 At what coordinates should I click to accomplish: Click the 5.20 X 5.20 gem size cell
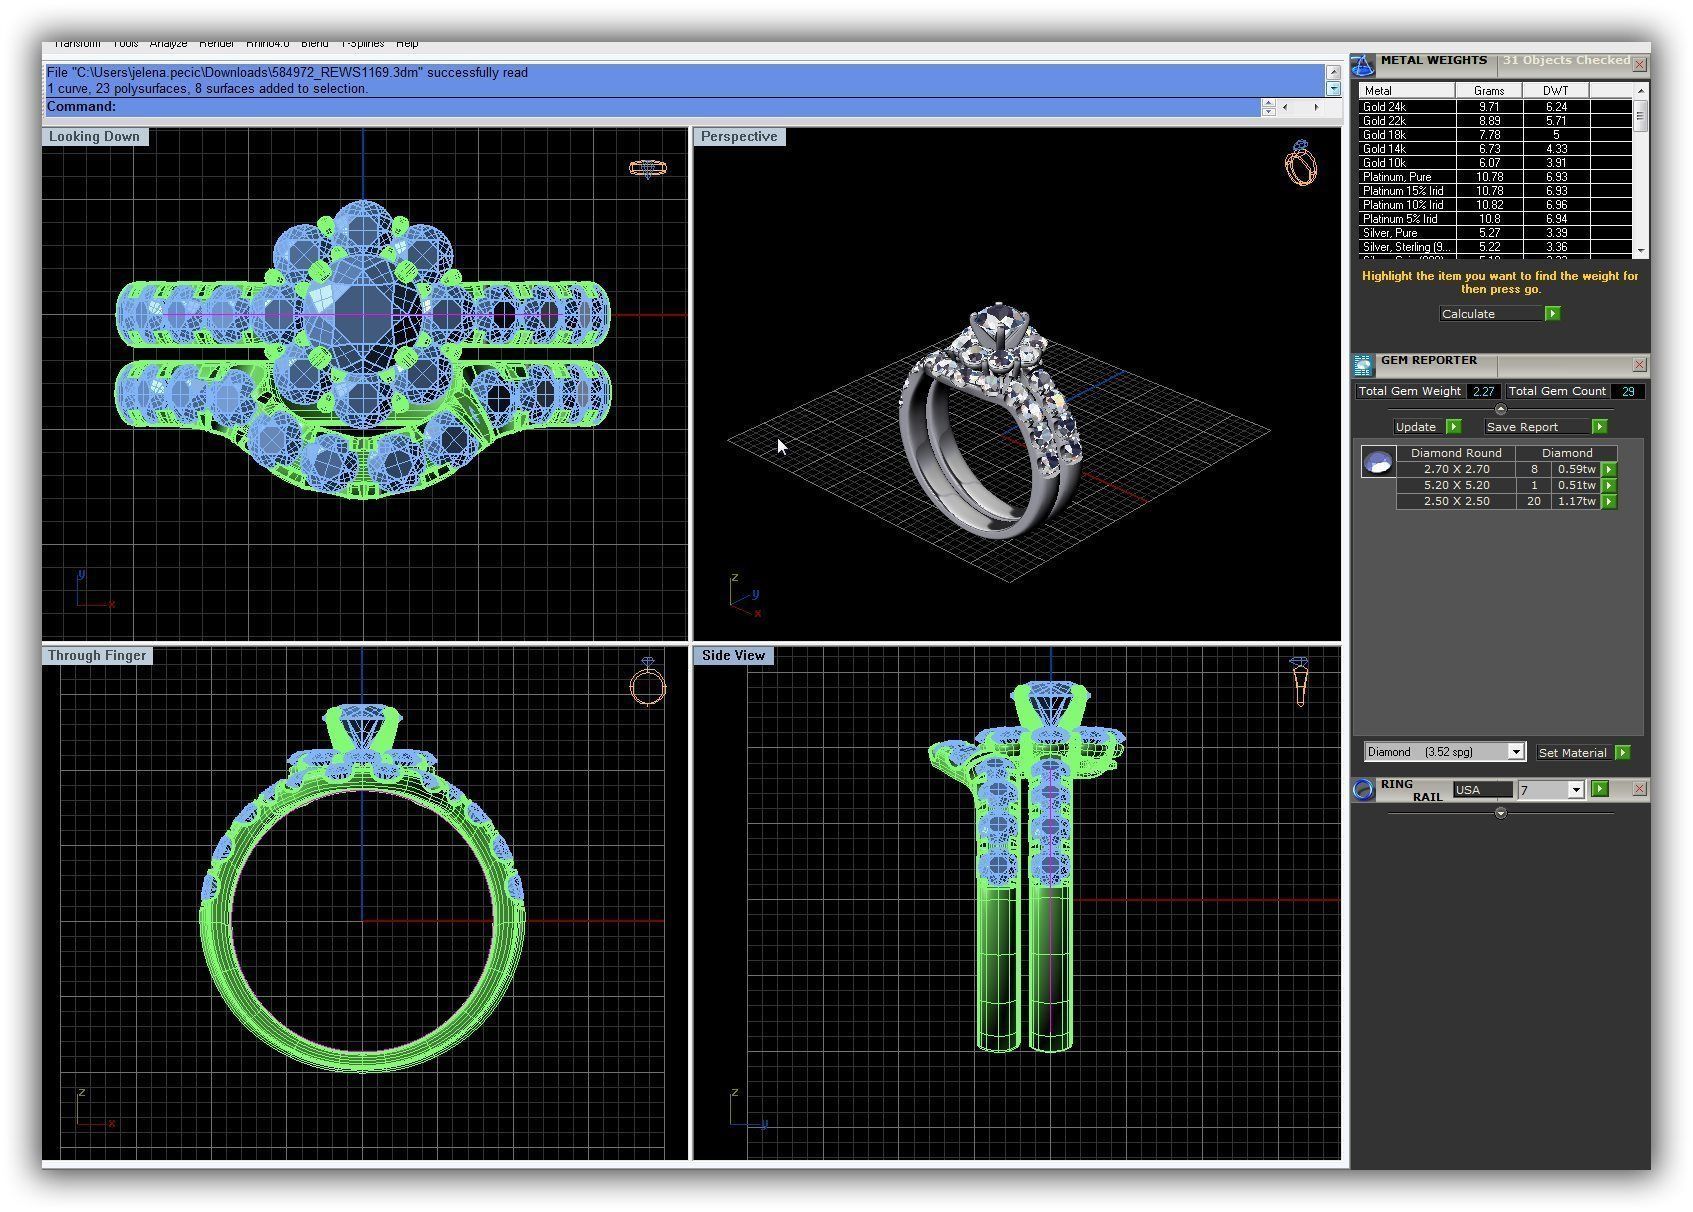coord(1456,485)
